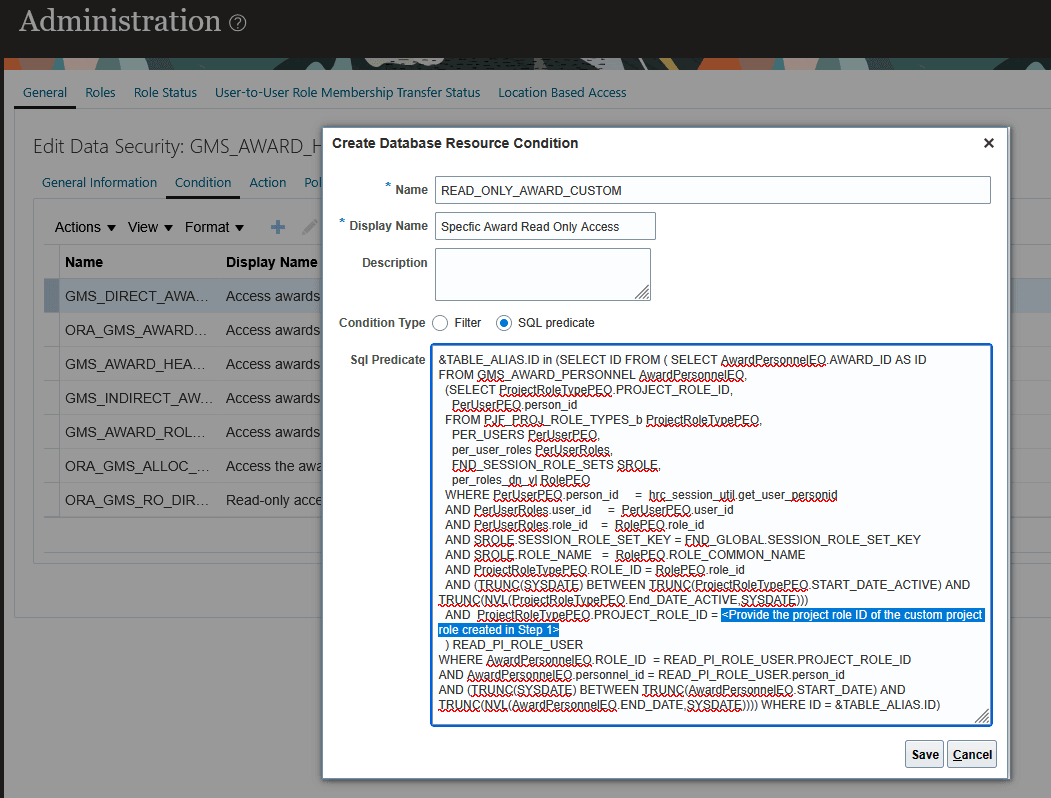Viewport: 1051px width, 798px height.
Task: Expand the View dropdown
Action: (148, 227)
